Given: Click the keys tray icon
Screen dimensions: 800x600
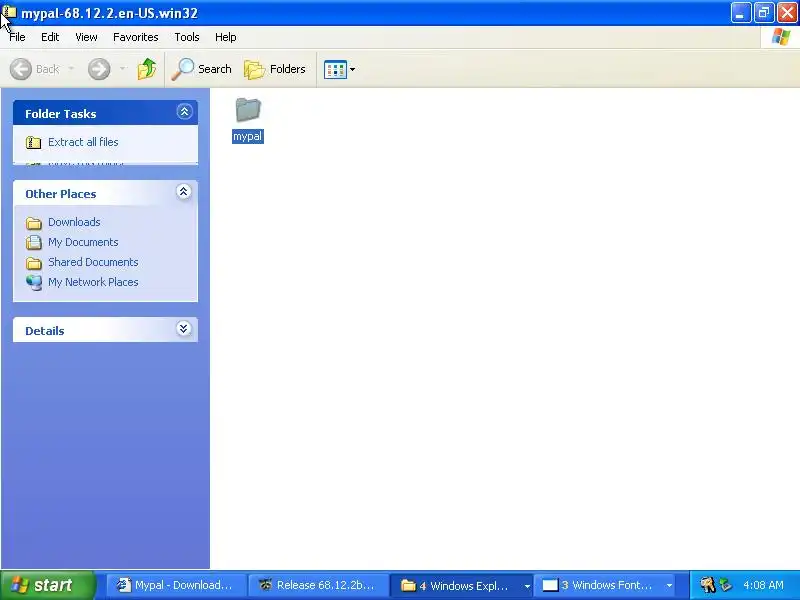Looking at the screenshot, I should pos(707,585).
